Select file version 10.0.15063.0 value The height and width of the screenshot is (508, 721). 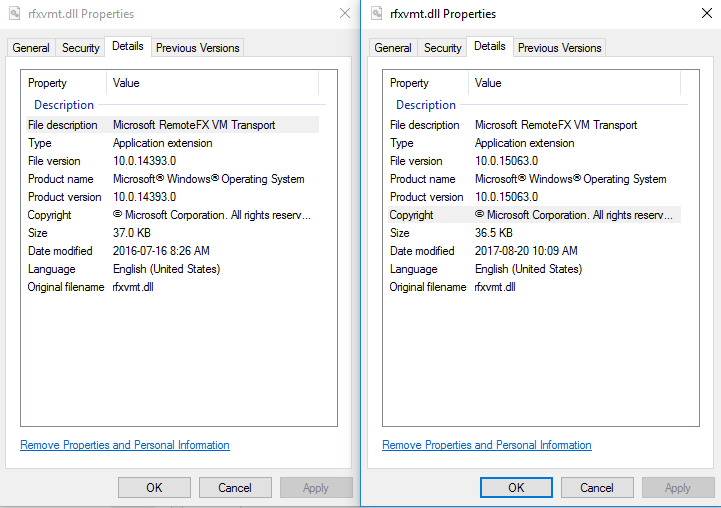pos(506,161)
